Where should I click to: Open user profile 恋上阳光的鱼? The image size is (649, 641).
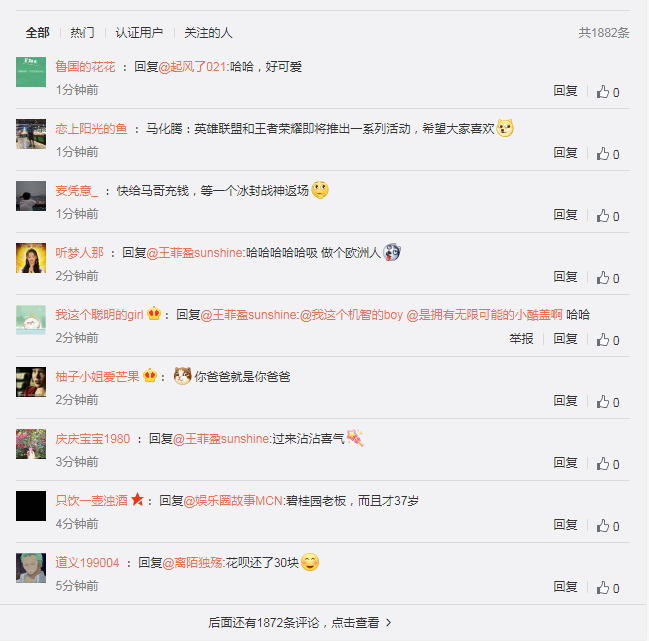pyautogui.click(x=91, y=129)
